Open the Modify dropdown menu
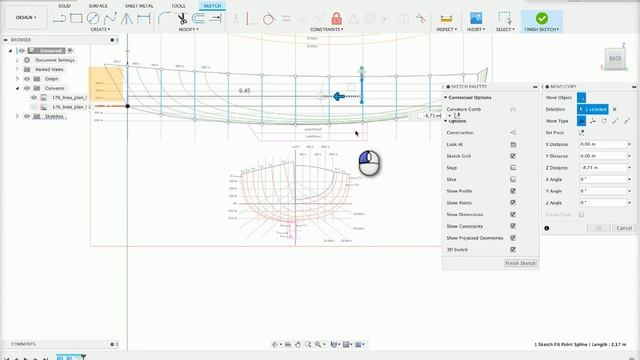The width and height of the screenshot is (640, 360). point(189,29)
